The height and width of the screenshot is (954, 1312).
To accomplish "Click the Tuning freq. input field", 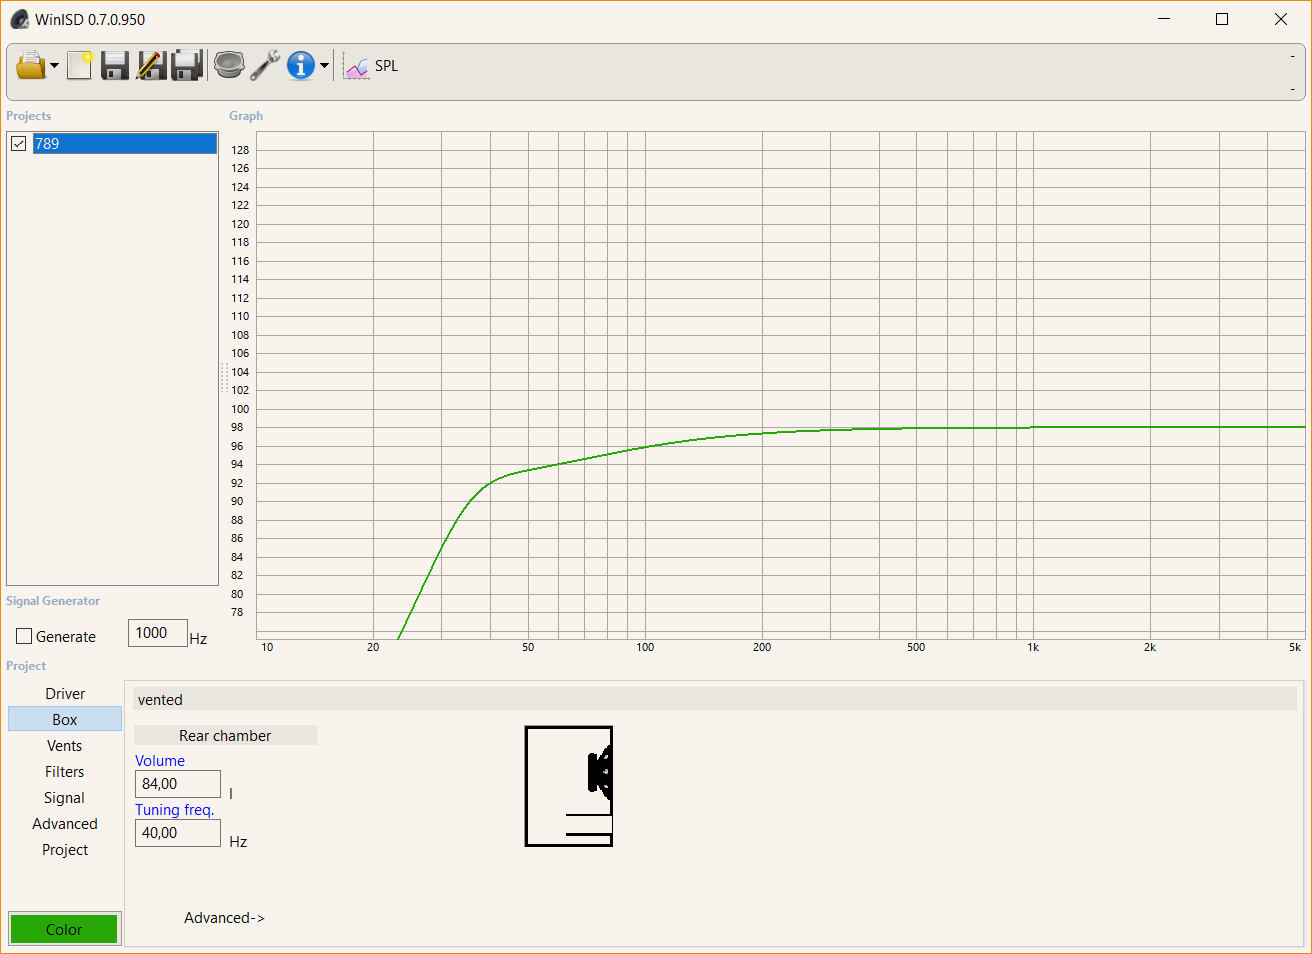I will click(x=177, y=833).
